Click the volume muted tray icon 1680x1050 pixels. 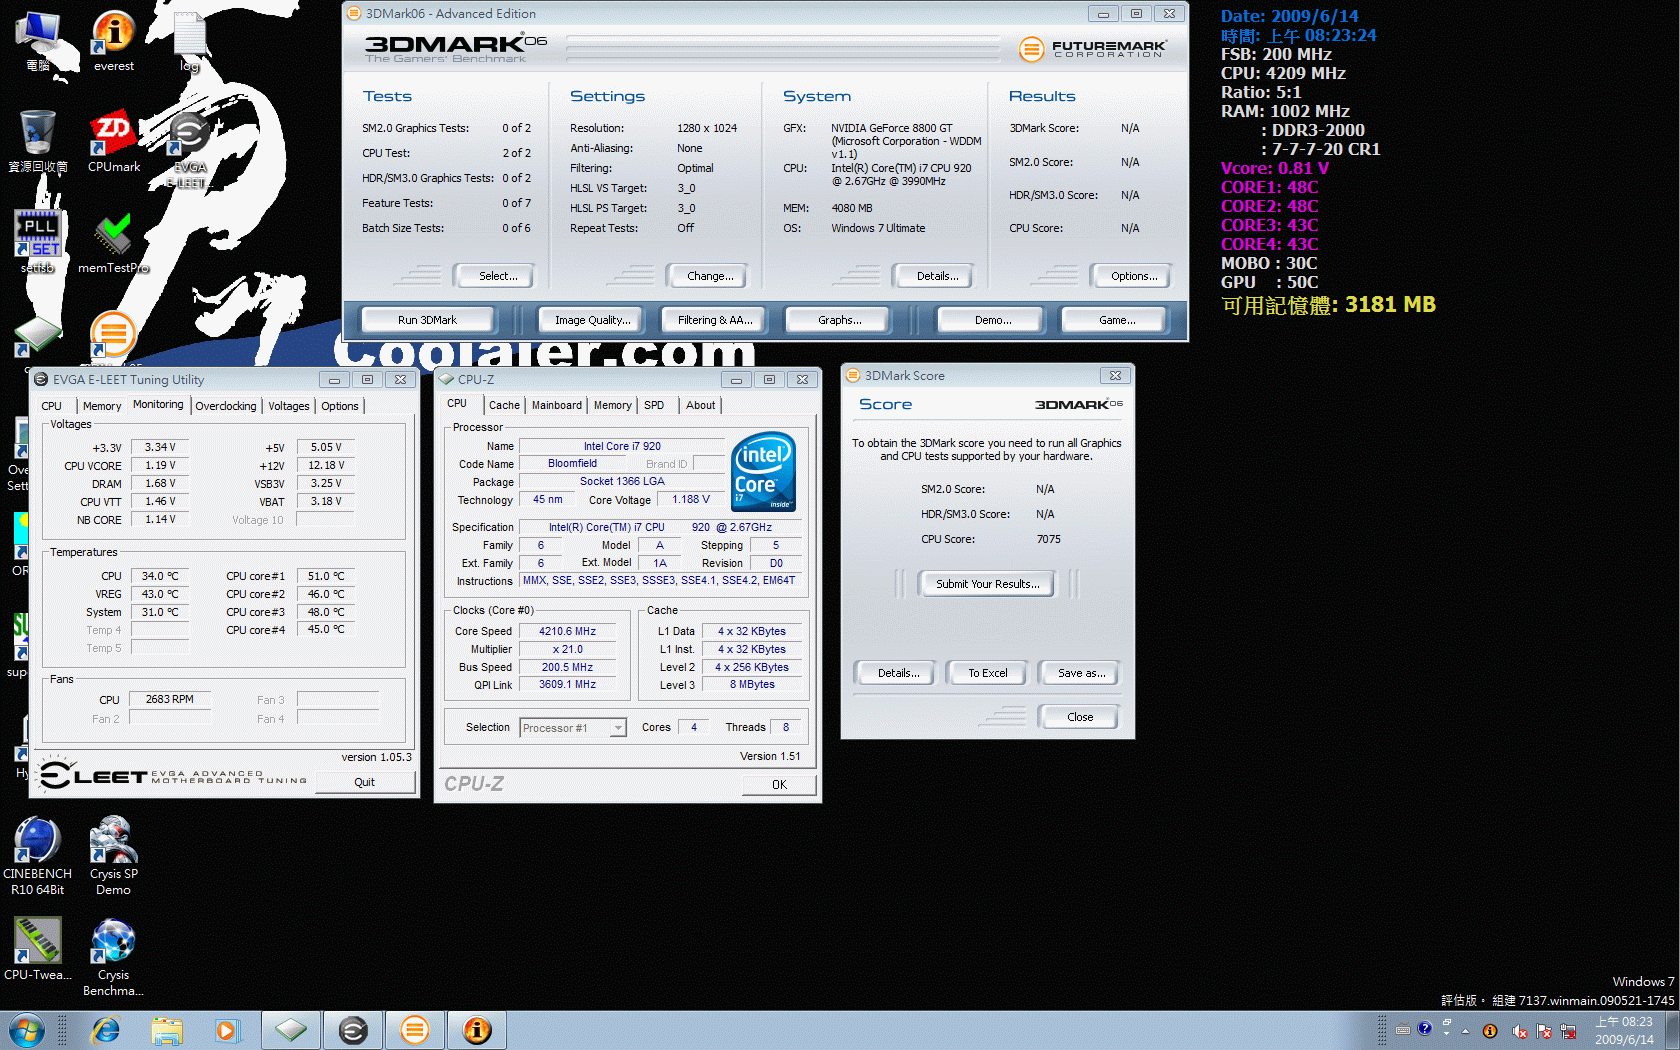(1519, 1031)
